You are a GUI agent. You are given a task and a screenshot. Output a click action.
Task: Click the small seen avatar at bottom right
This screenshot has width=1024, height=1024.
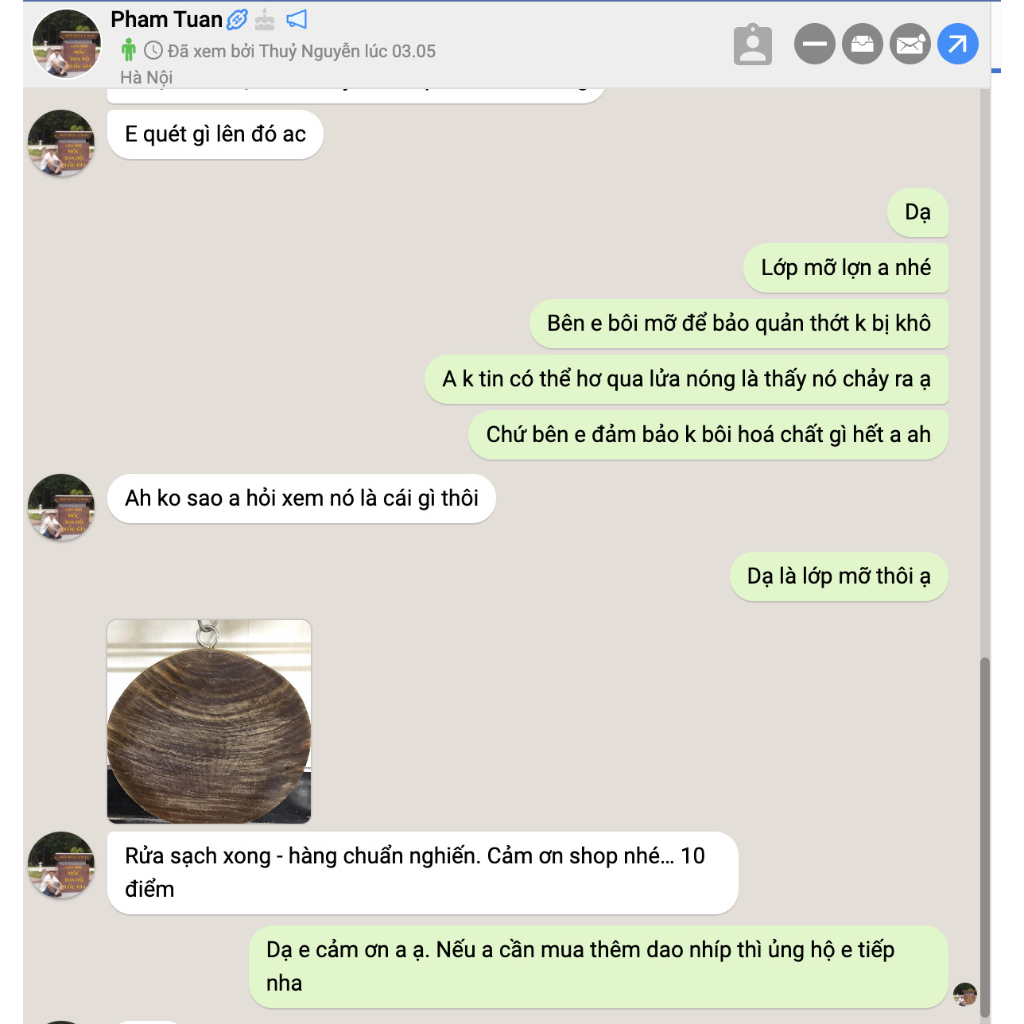click(x=965, y=995)
